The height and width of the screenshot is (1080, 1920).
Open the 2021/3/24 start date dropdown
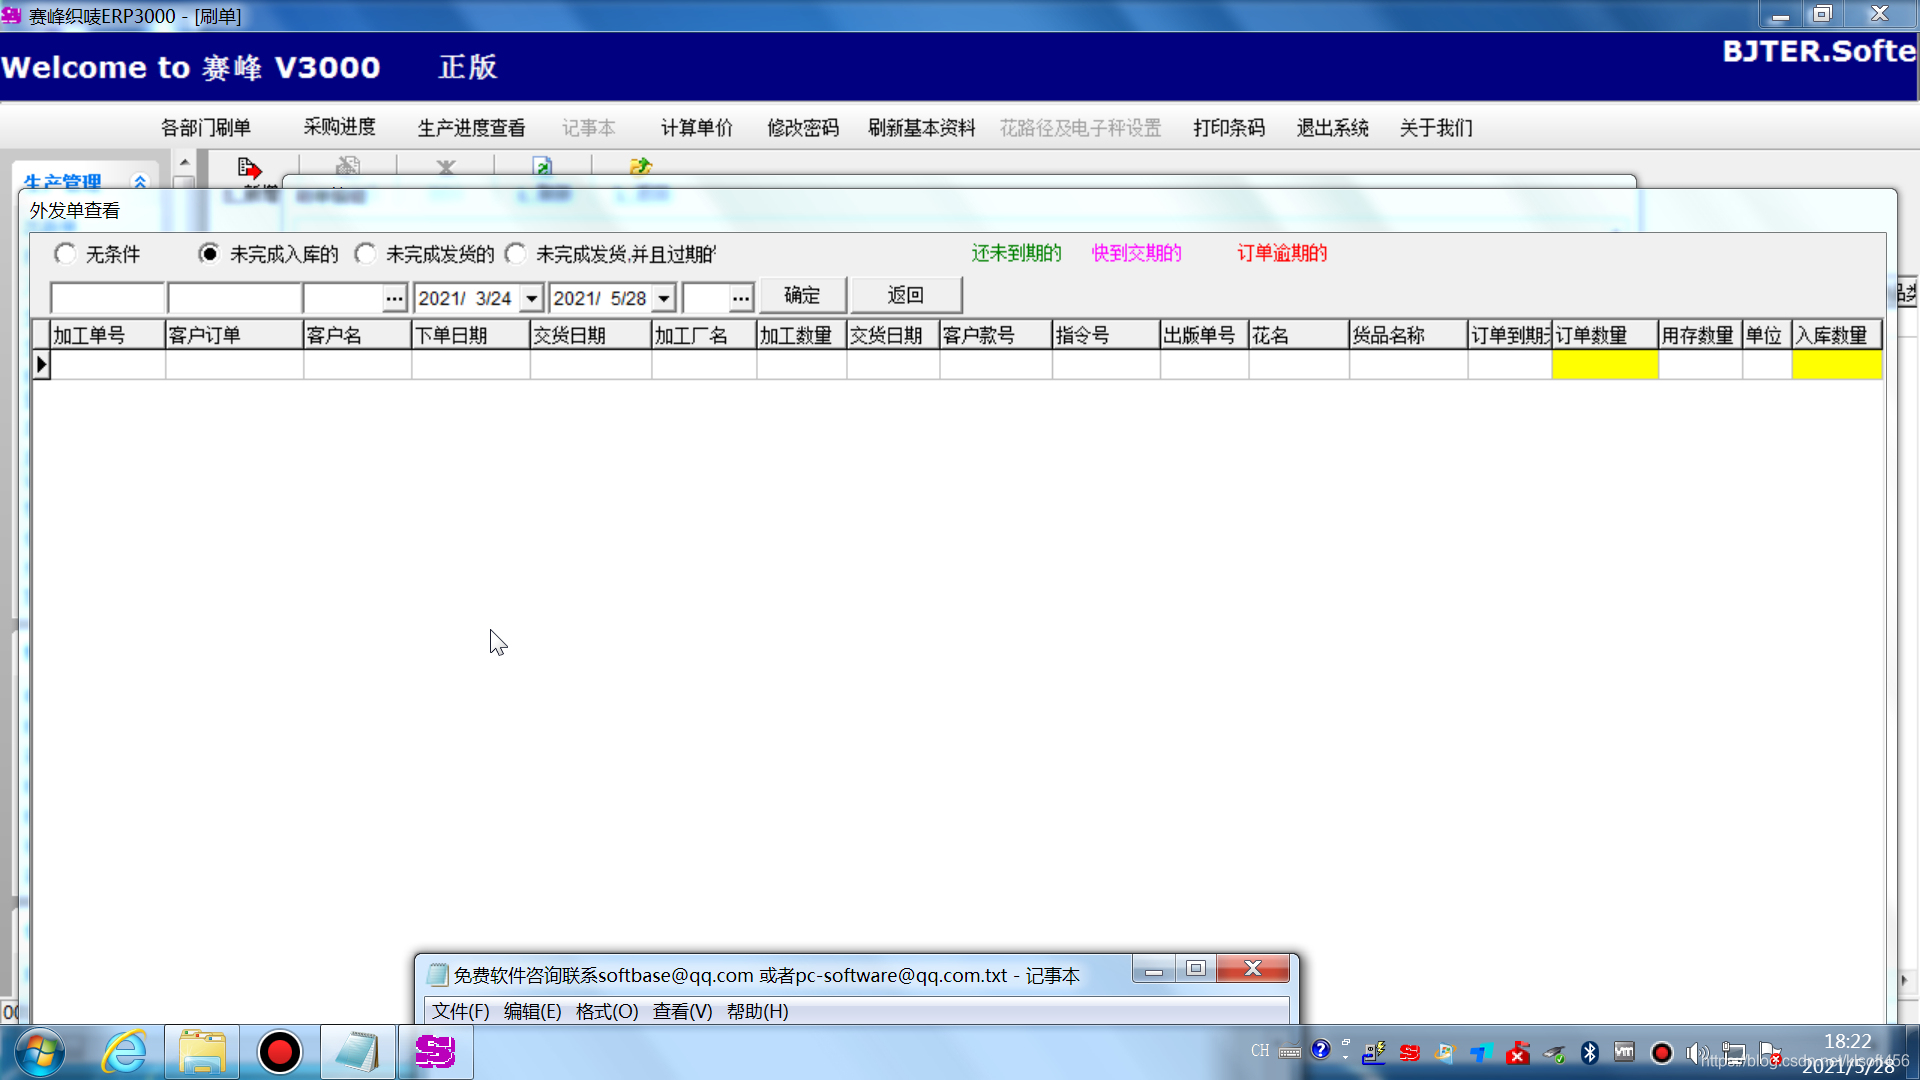[530, 298]
